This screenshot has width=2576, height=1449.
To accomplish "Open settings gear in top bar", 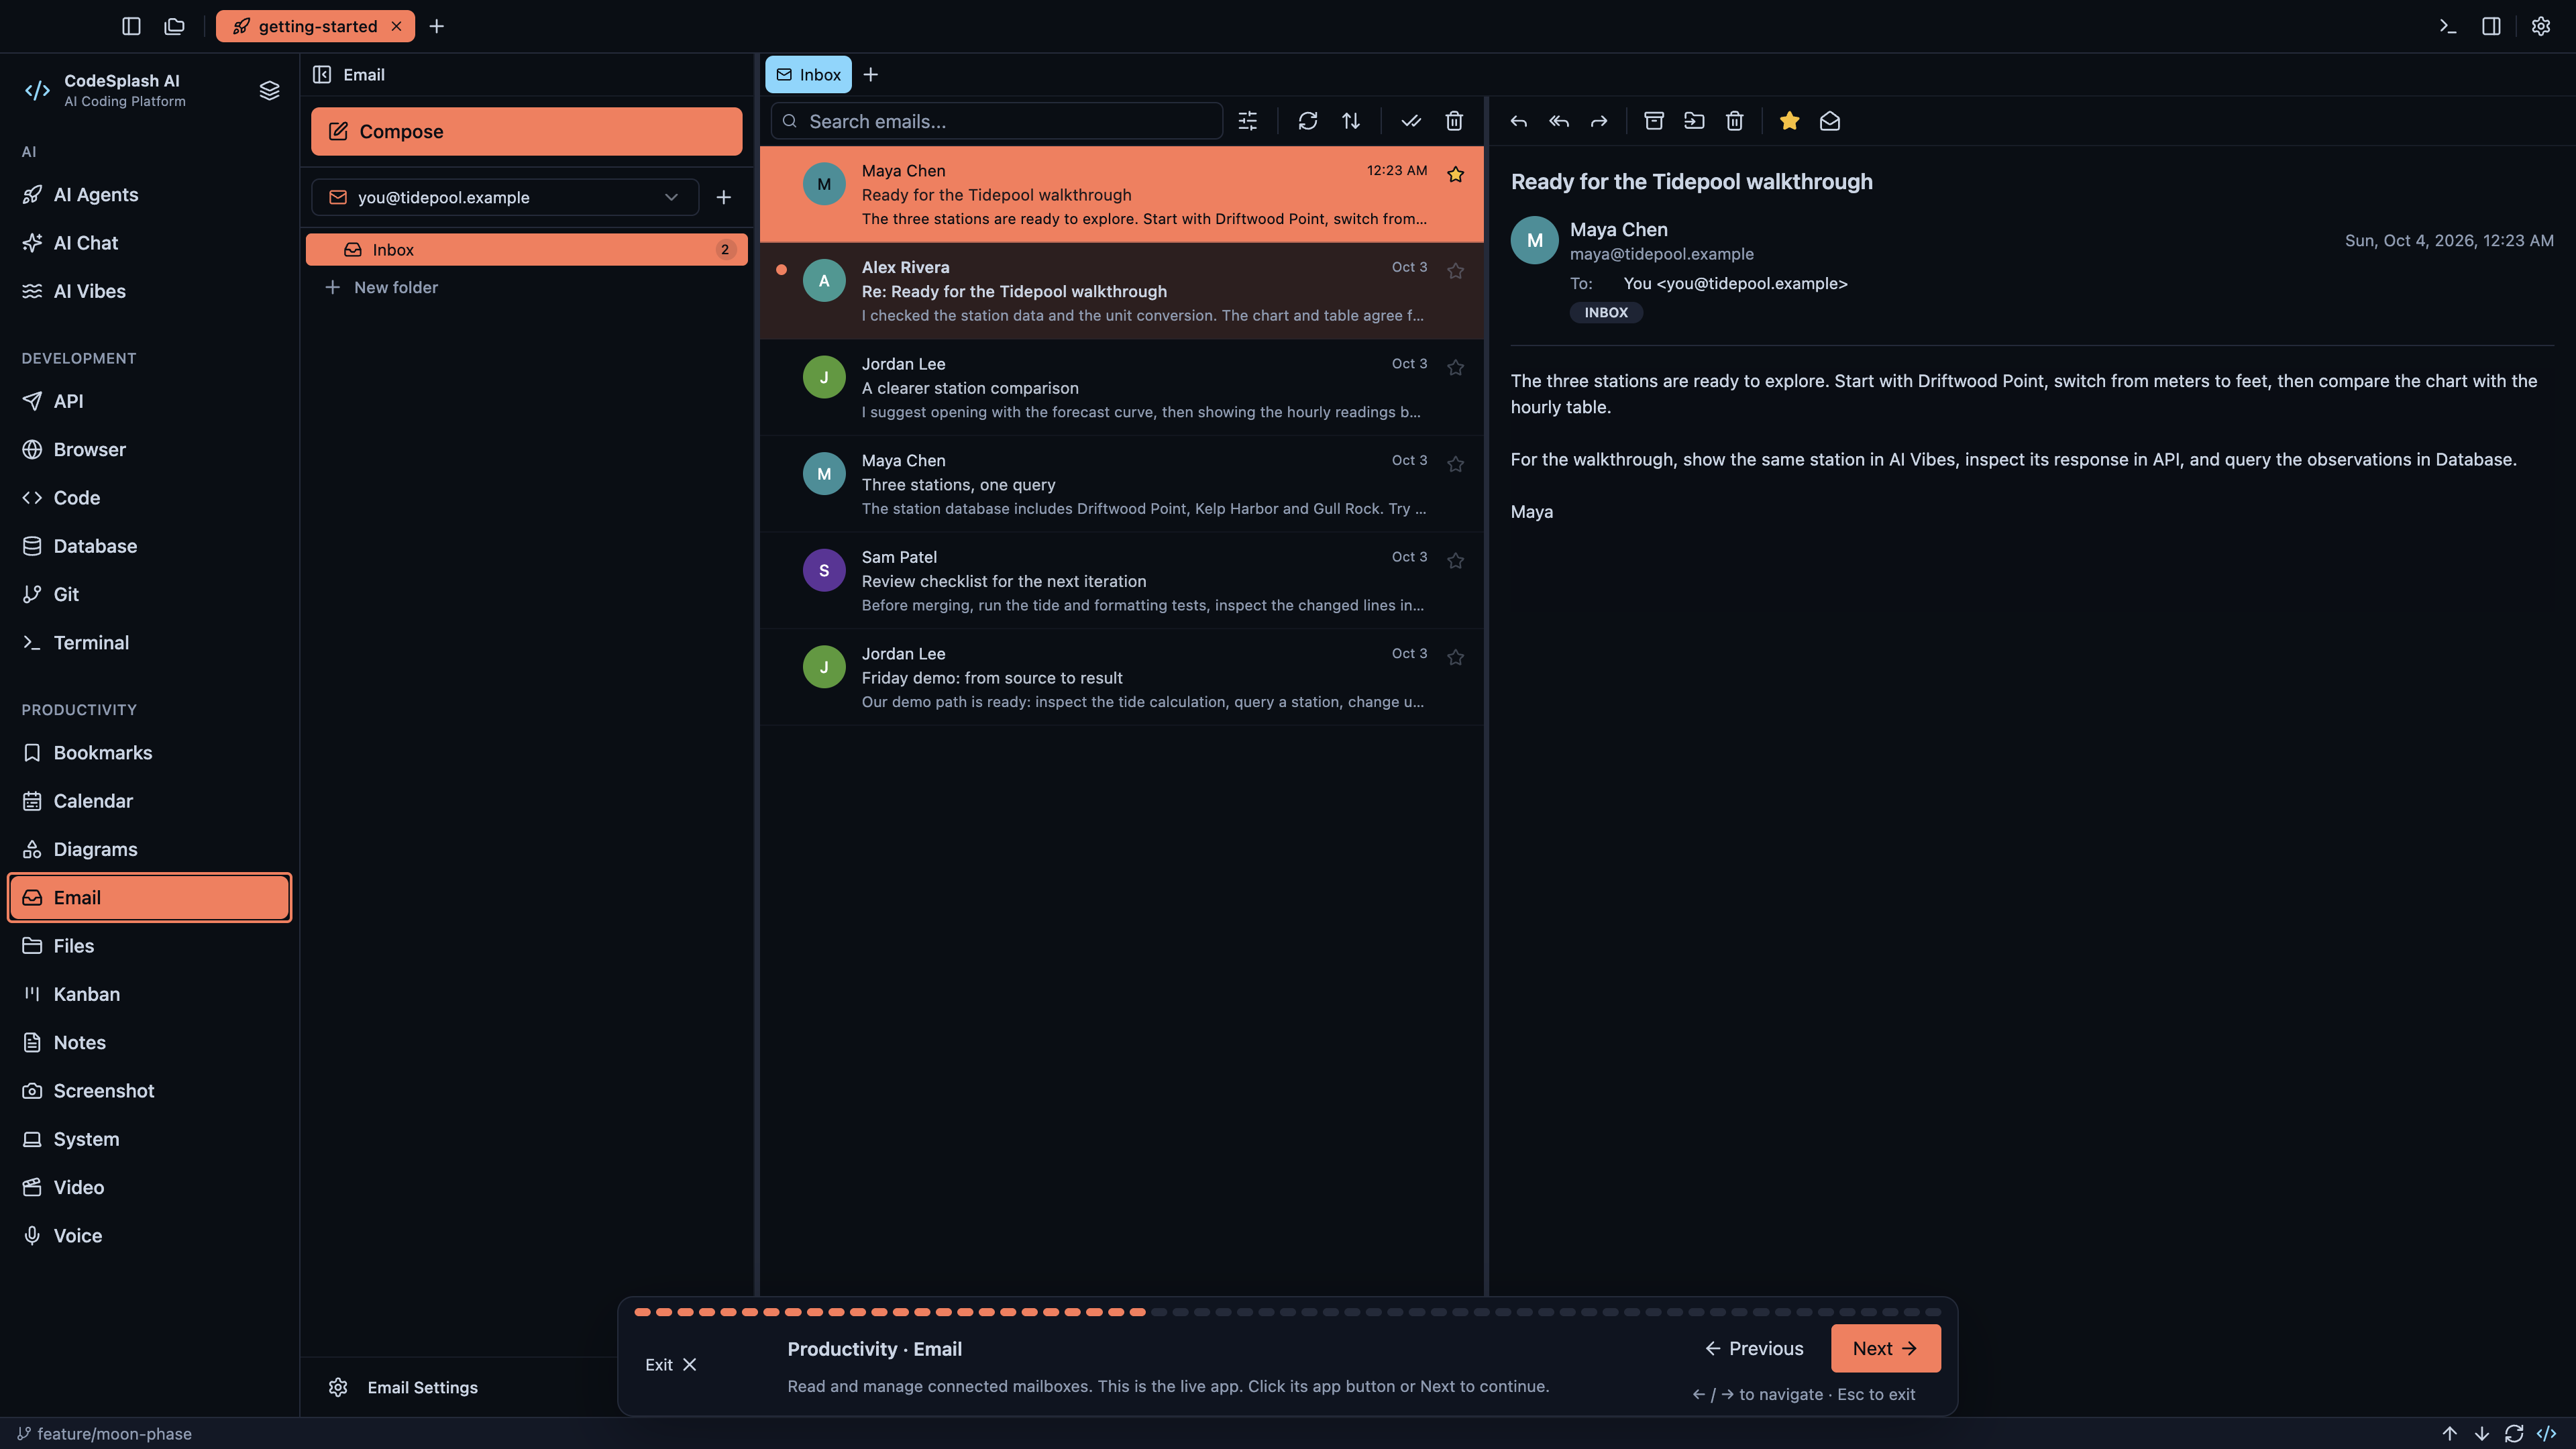I will [2540, 26].
